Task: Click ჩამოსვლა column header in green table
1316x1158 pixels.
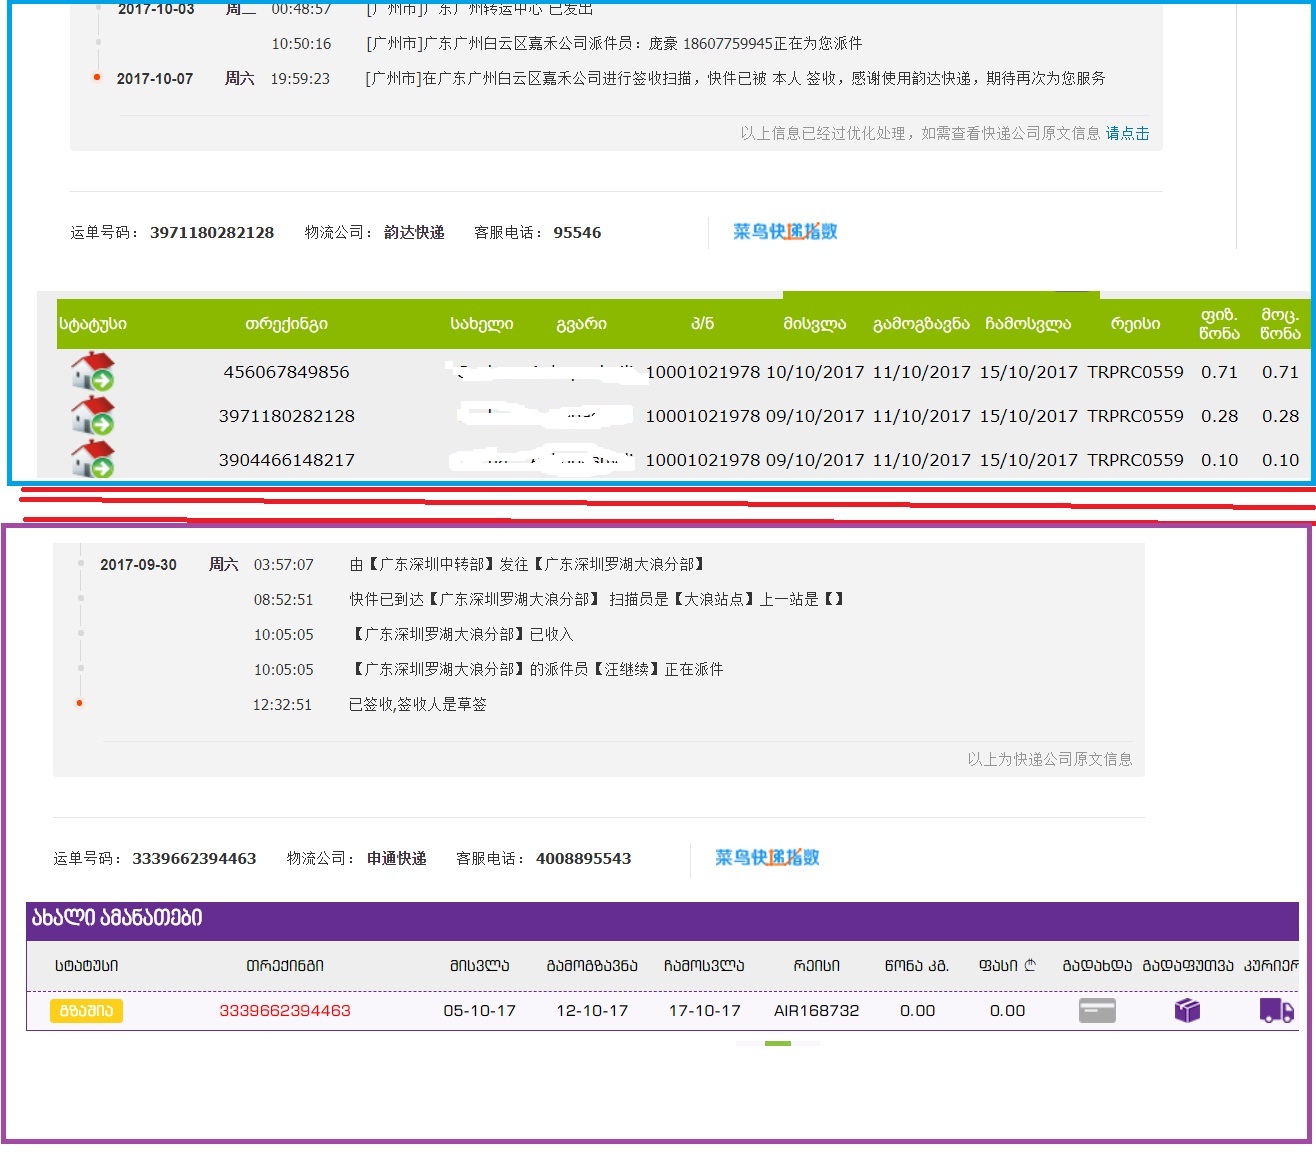Action: 1028,324
